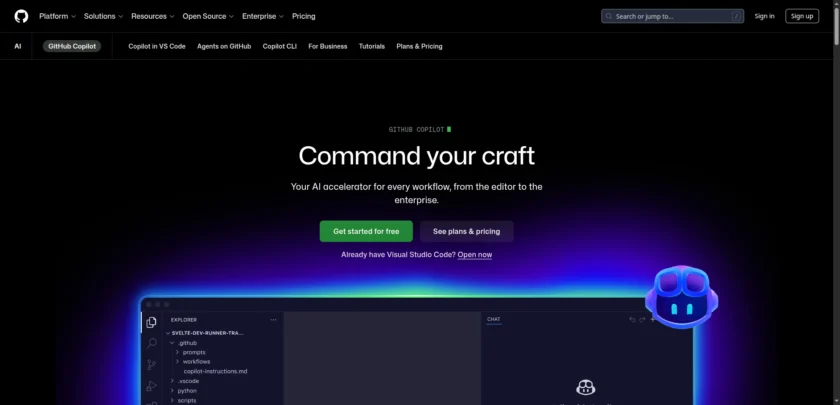Open the Tutorials page
Screen dimensions: 840x405
[x=372, y=46]
